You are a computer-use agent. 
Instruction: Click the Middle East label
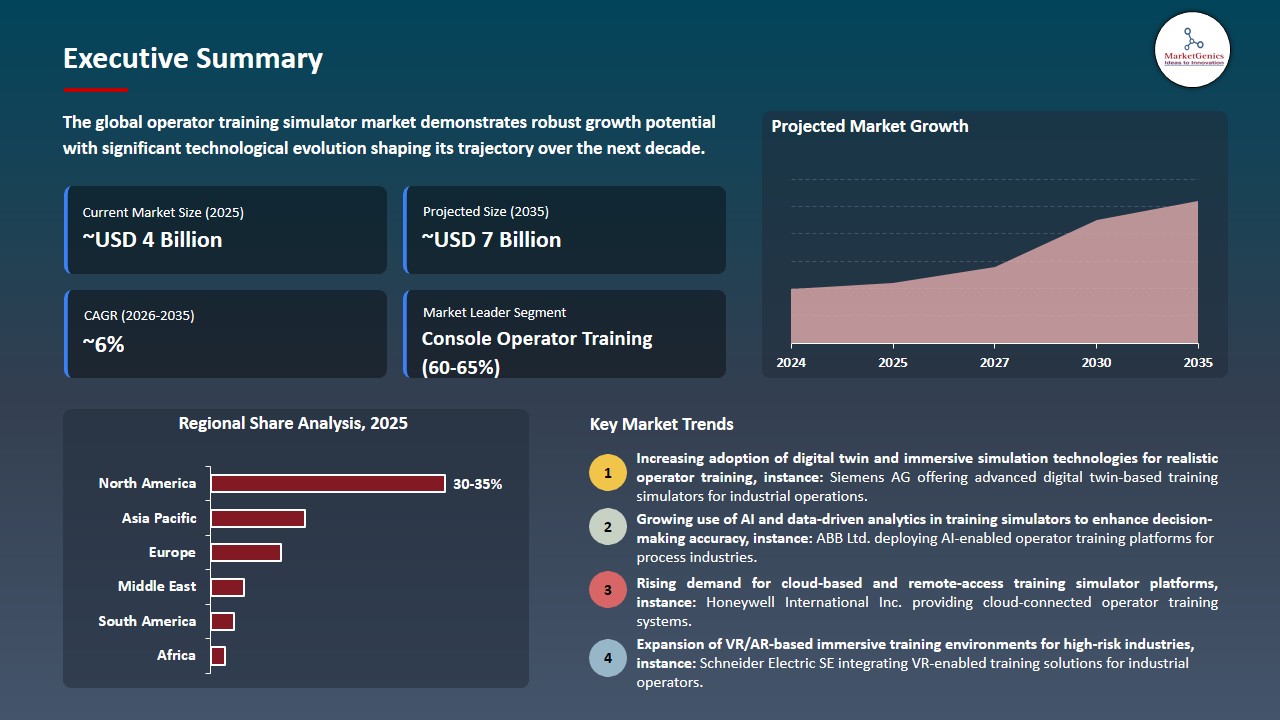pyautogui.click(x=157, y=587)
